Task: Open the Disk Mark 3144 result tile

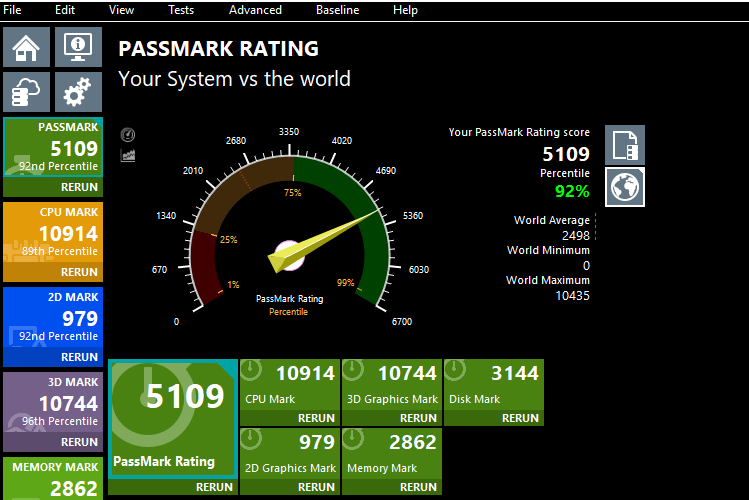Action: pos(494,385)
